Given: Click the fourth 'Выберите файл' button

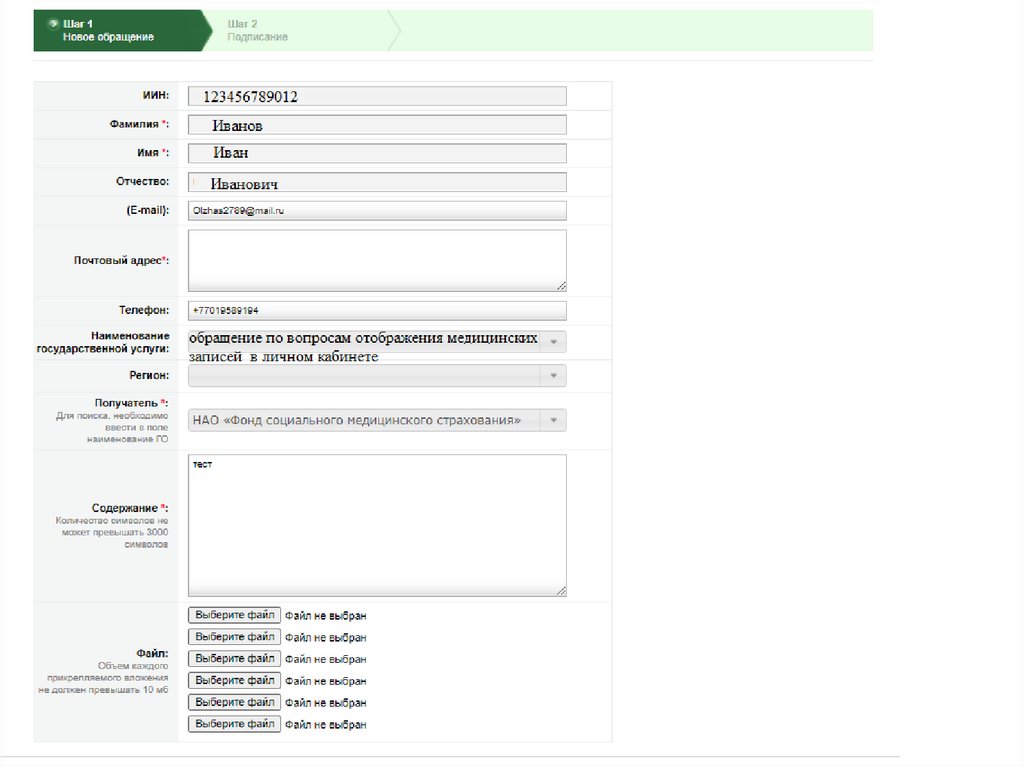Looking at the screenshot, I should (x=234, y=680).
